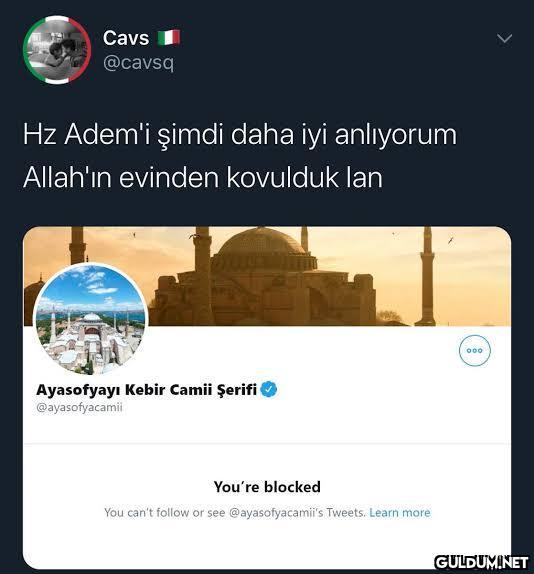The image size is (534, 574).
Task: Click the 'Allah'ın evinden kovulduk lan' line
Action: pos(203,178)
